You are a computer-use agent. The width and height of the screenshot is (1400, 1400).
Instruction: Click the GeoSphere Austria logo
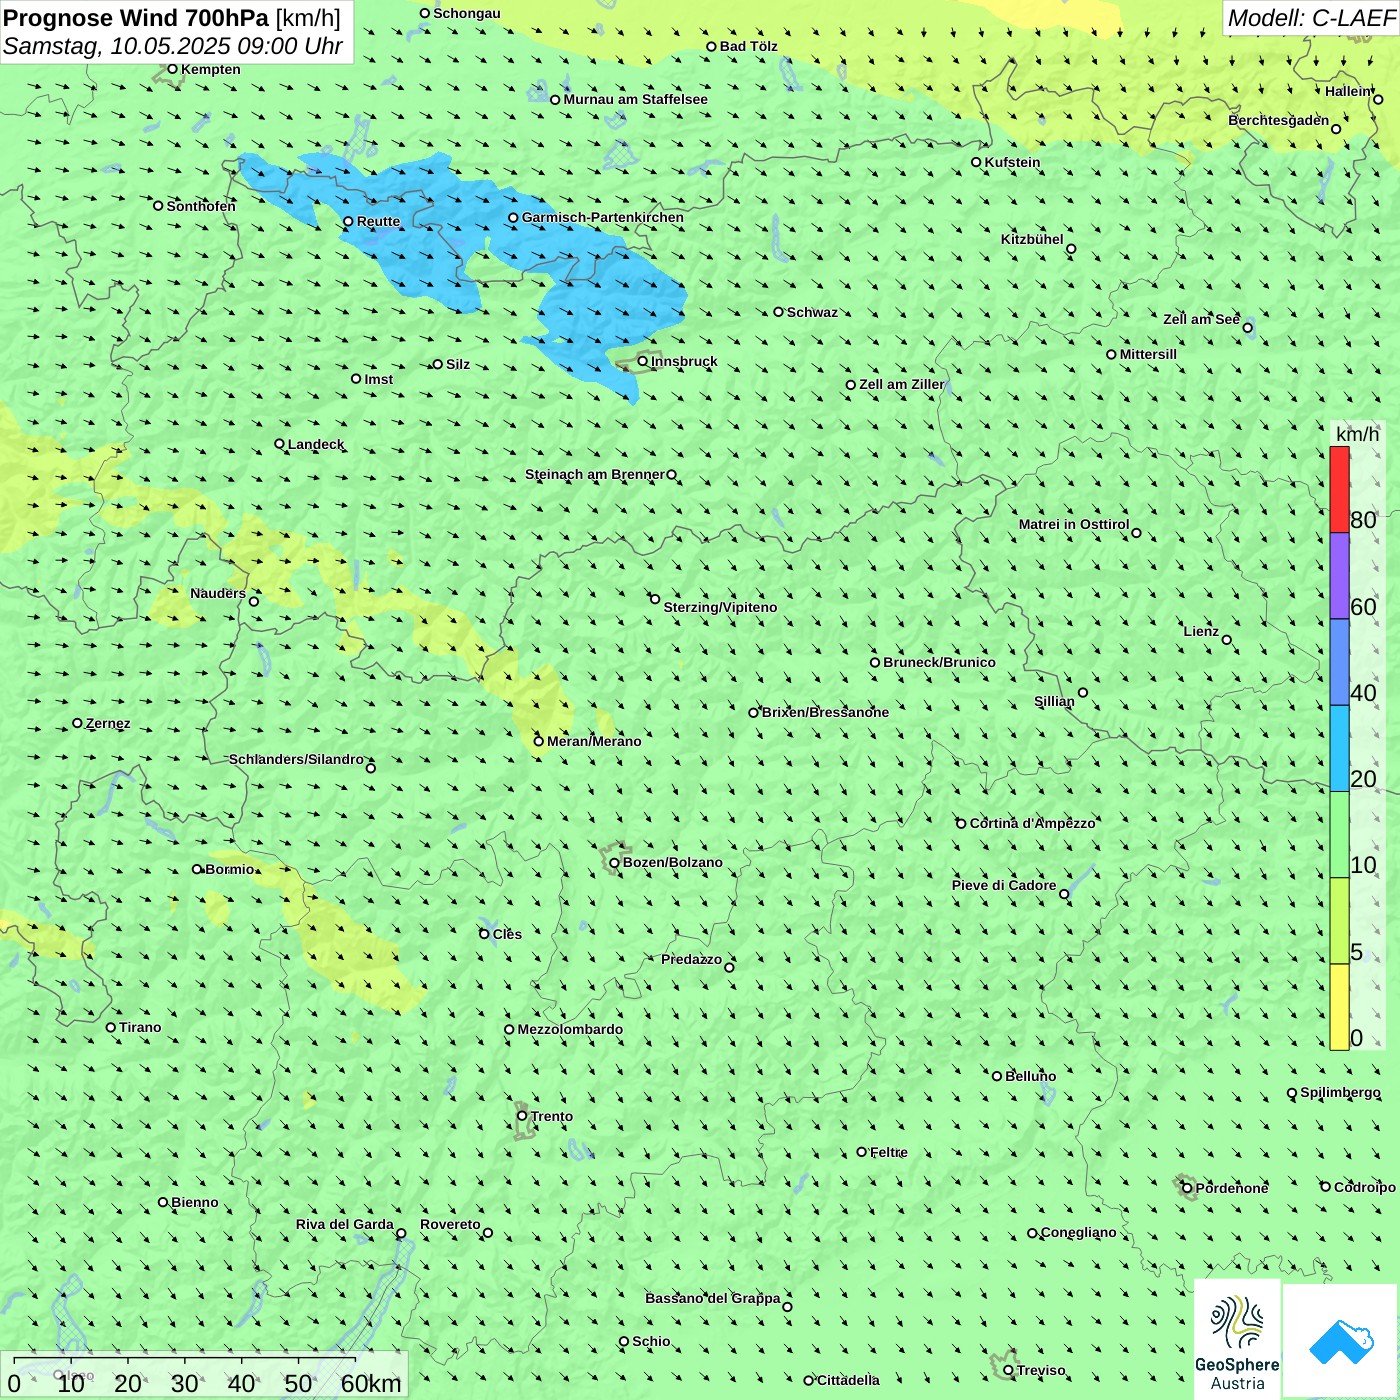tap(1237, 1338)
